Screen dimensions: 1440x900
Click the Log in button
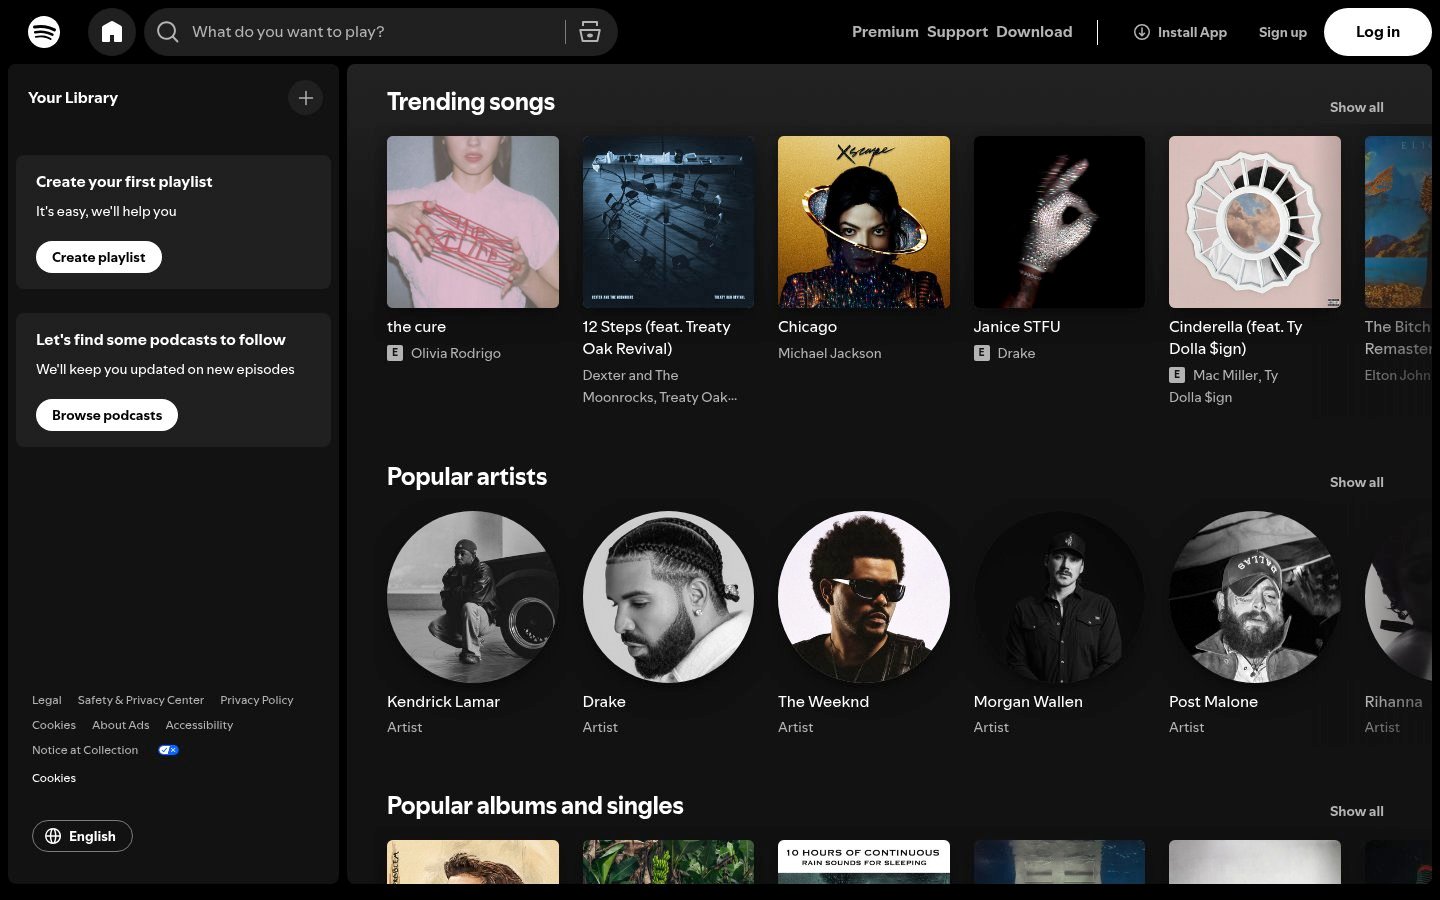(x=1378, y=32)
